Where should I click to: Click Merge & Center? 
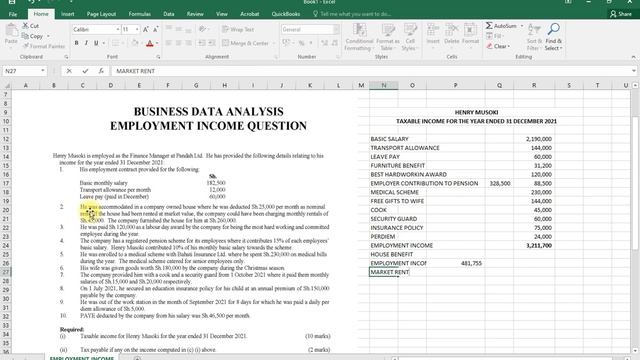[x=245, y=43]
